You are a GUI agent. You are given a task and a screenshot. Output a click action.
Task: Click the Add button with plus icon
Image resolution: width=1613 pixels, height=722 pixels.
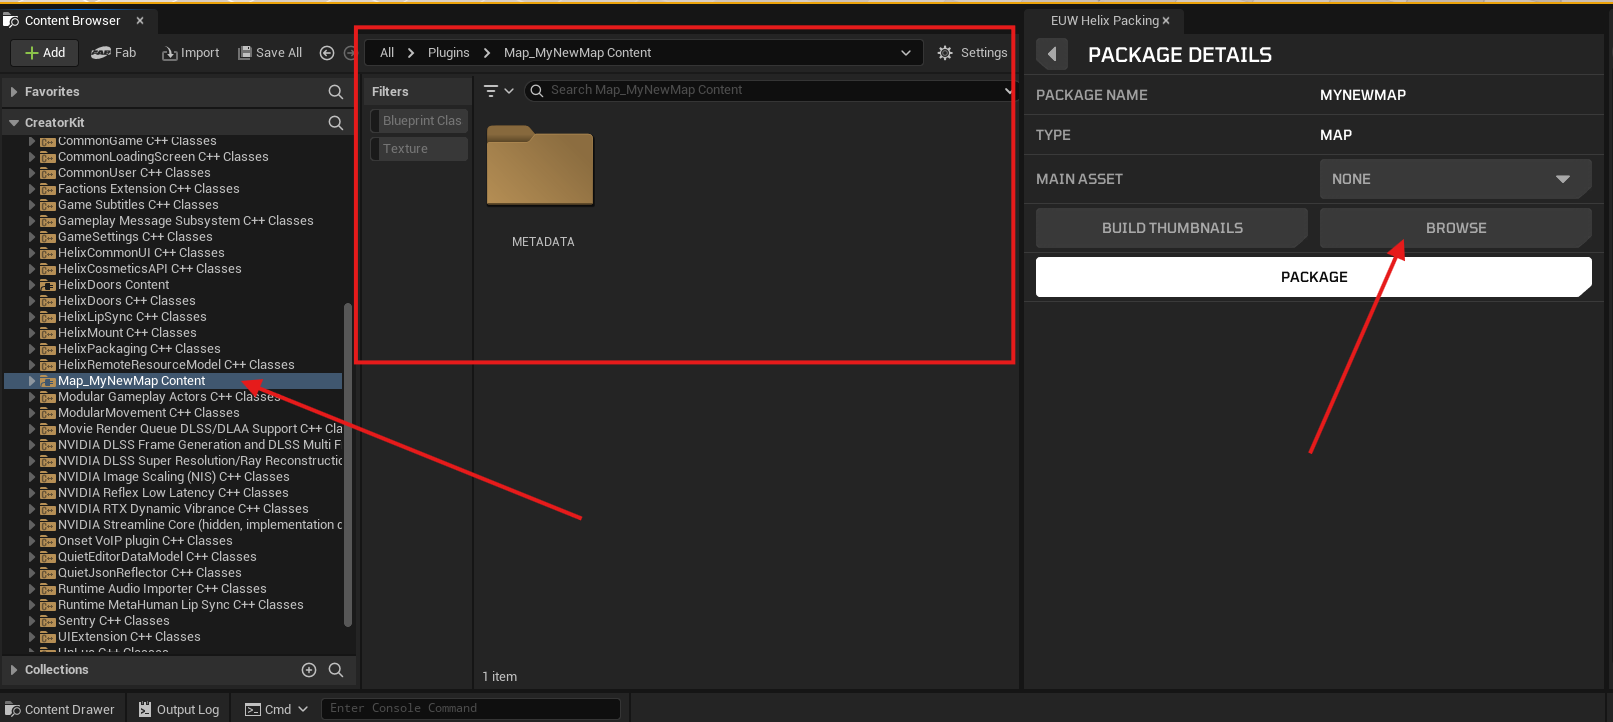tap(45, 53)
